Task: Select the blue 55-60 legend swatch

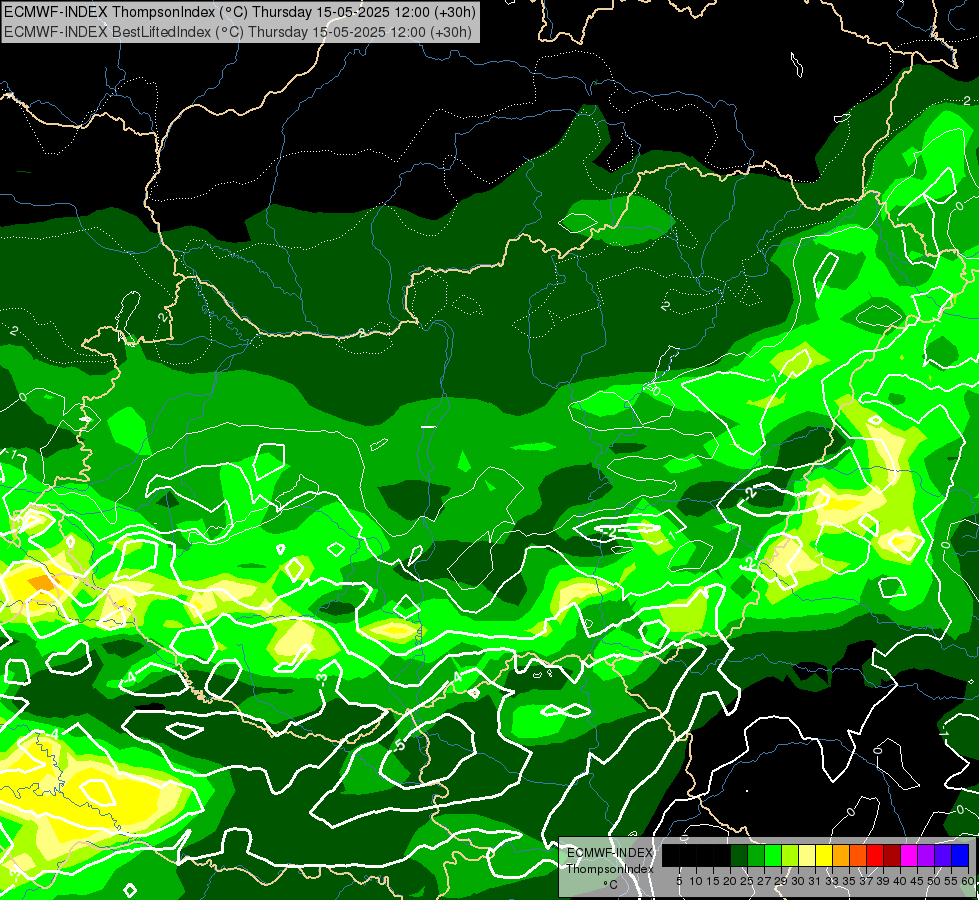Action: click(x=960, y=855)
